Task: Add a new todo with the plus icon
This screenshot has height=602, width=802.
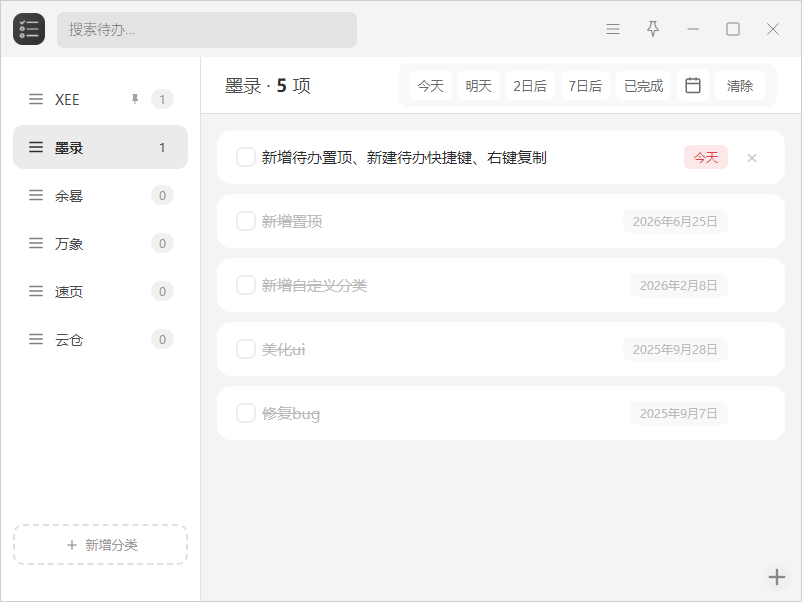Action: [776, 577]
